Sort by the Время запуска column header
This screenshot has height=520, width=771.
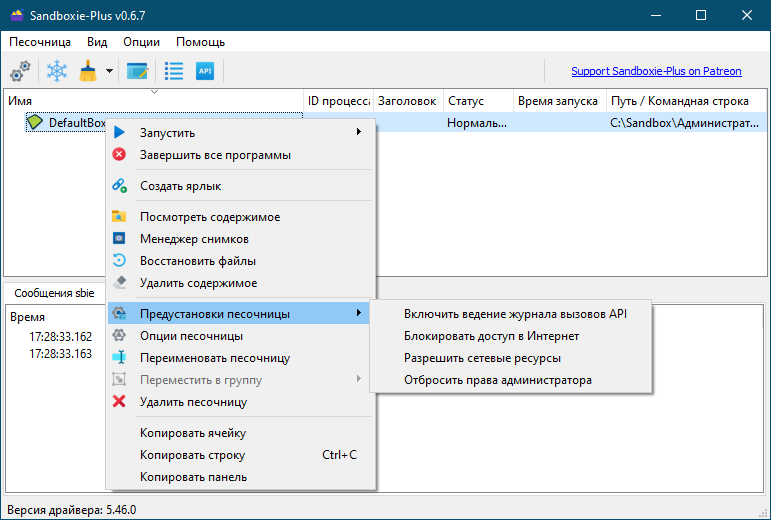point(560,101)
